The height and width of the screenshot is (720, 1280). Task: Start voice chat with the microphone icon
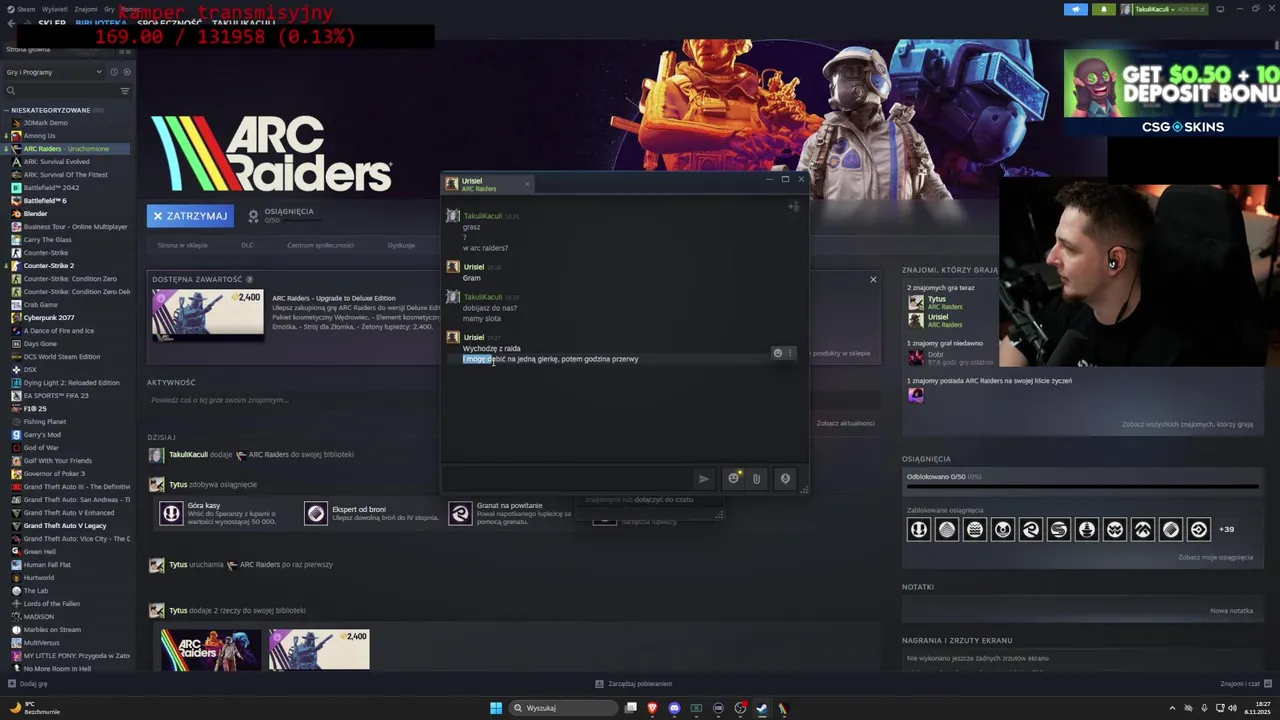click(x=785, y=479)
